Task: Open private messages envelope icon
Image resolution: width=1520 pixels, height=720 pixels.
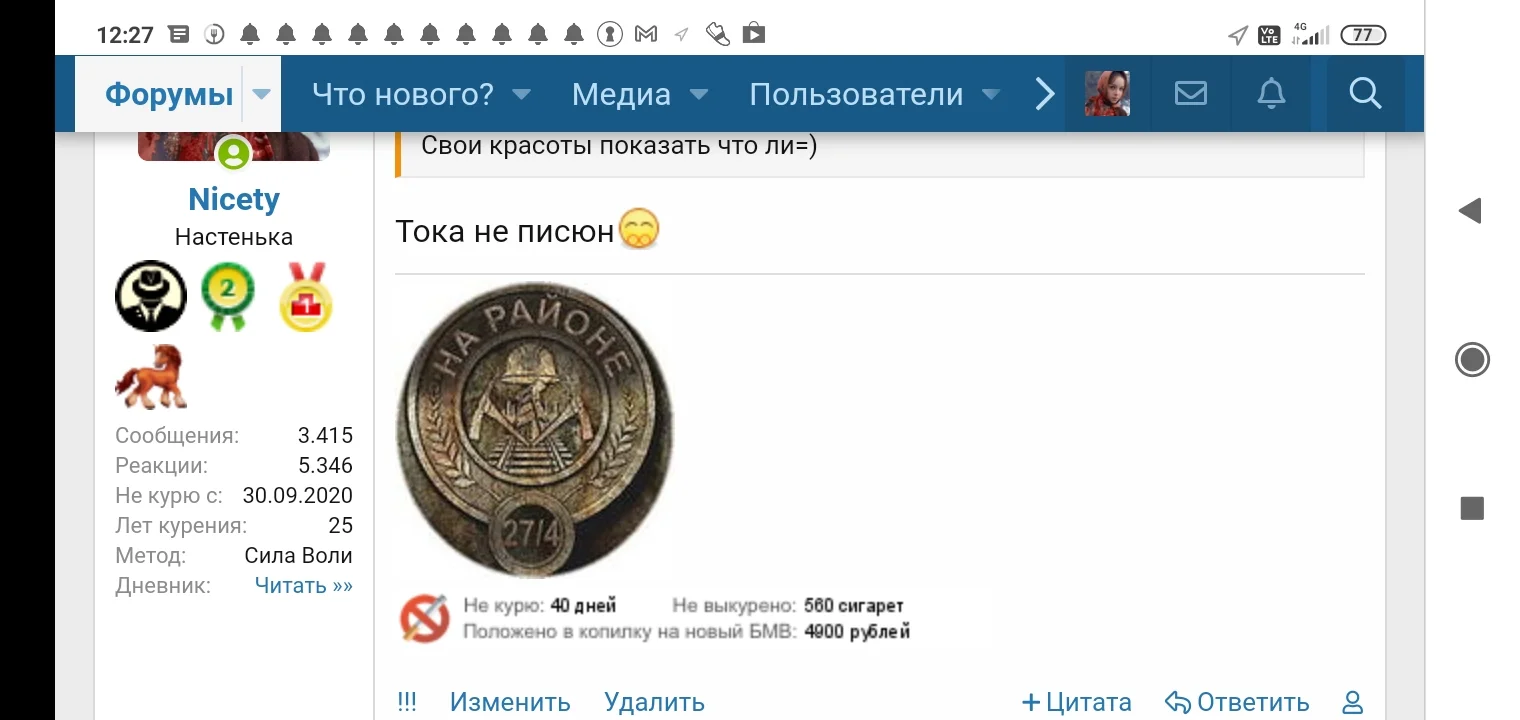Action: pyautogui.click(x=1190, y=94)
